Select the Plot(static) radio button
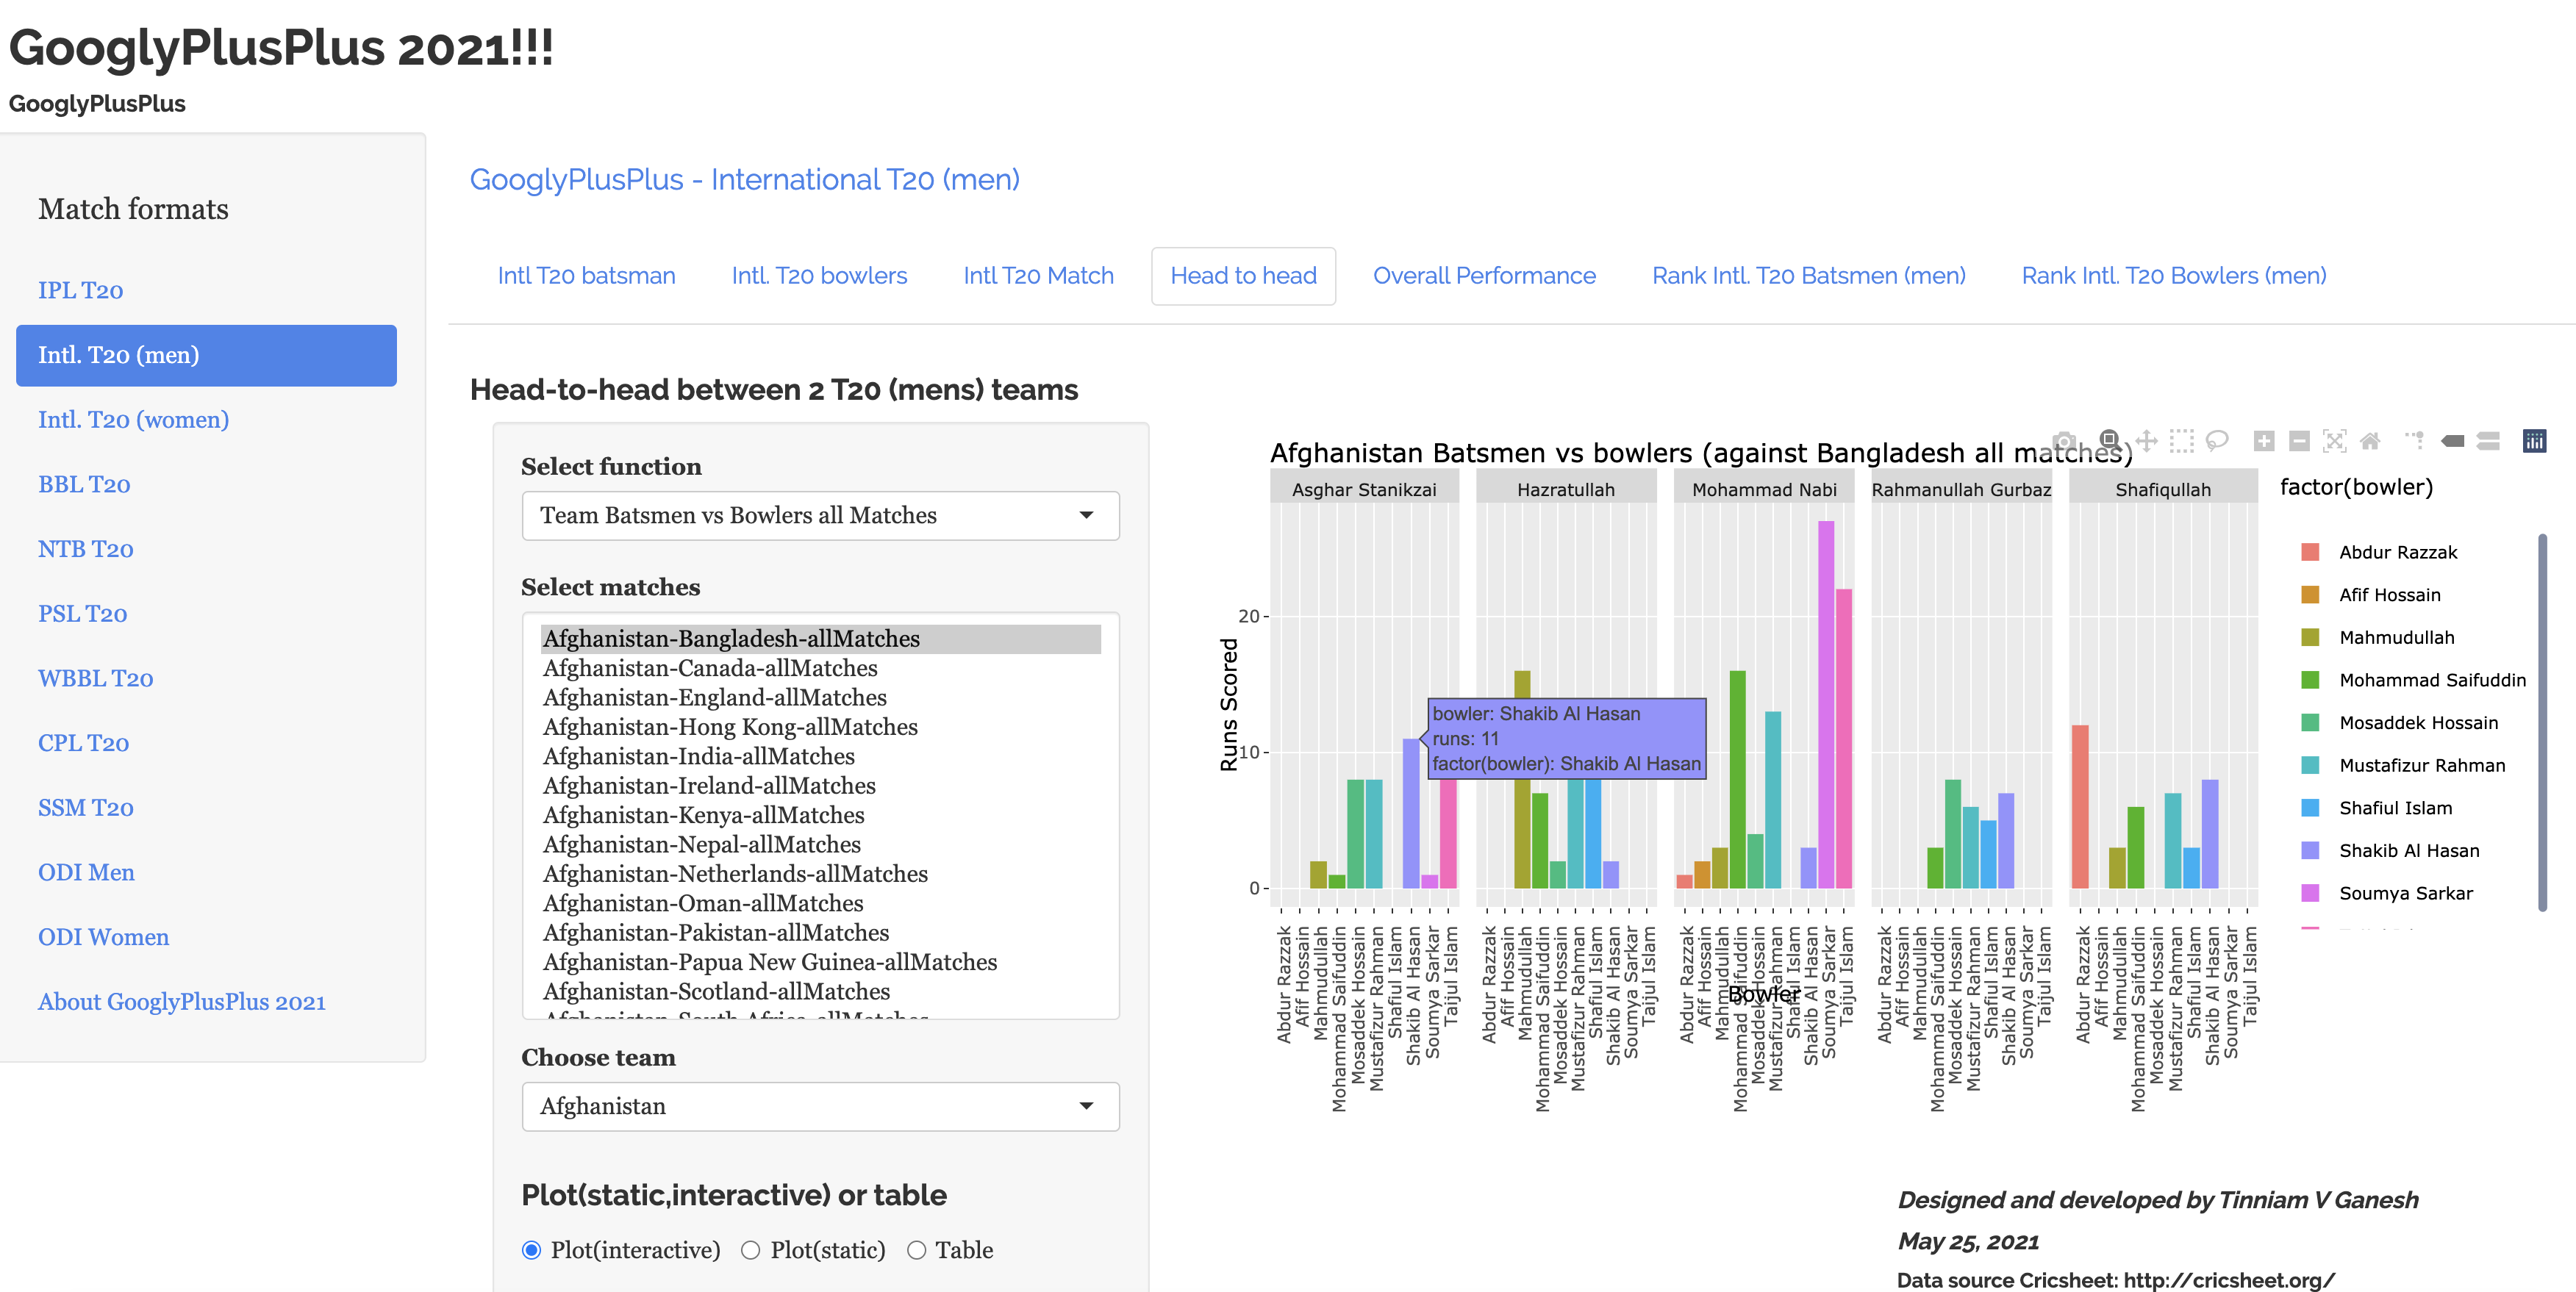Image resolution: width=2576 pixels, height=1292 pixels. coord(751,1250)
